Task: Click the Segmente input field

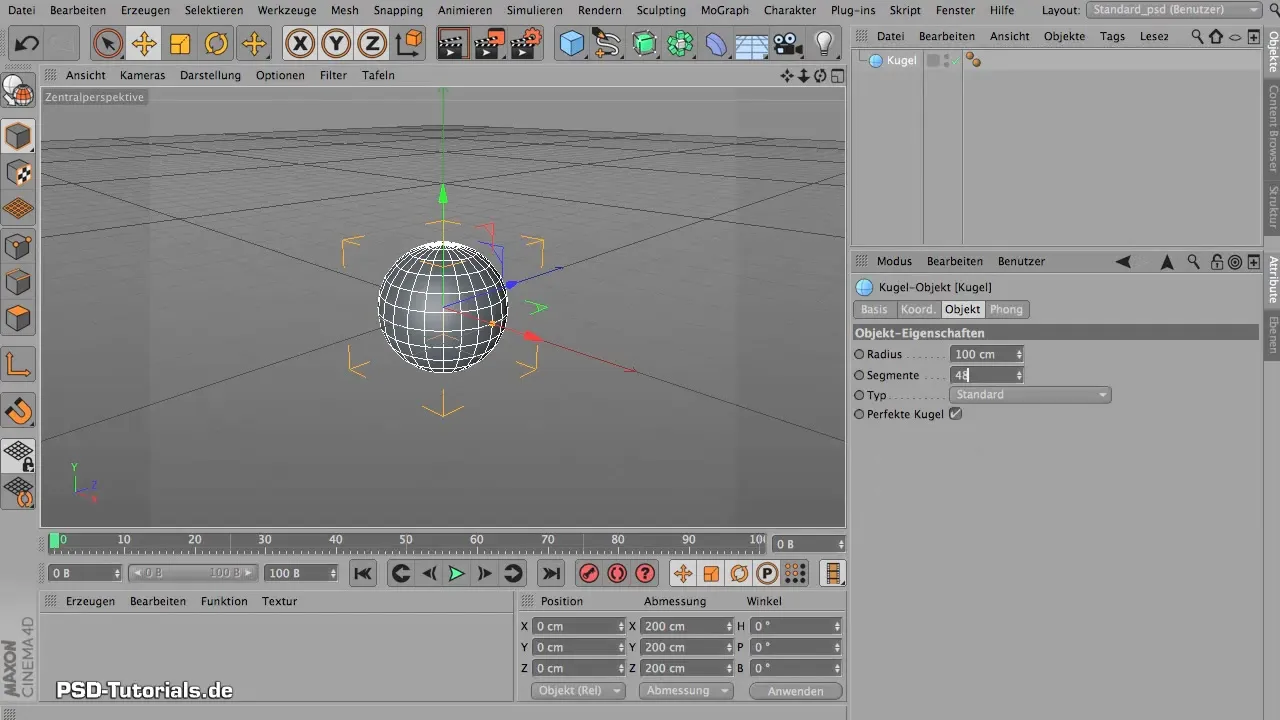Action: 981,375
